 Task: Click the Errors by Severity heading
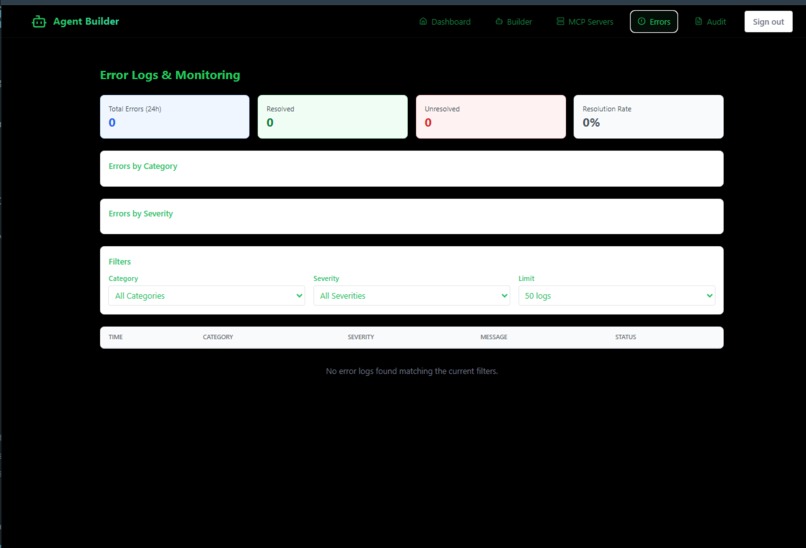[141, 213]
